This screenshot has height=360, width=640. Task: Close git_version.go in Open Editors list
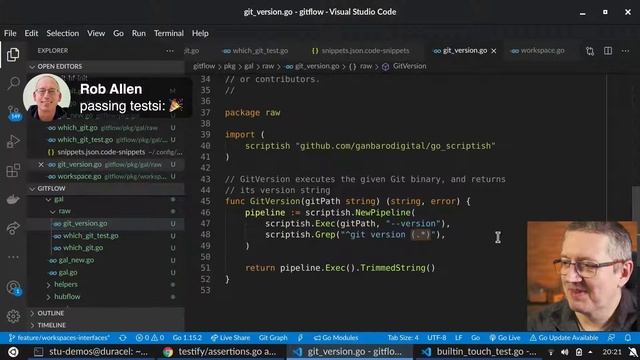click(x=41, y=164)
